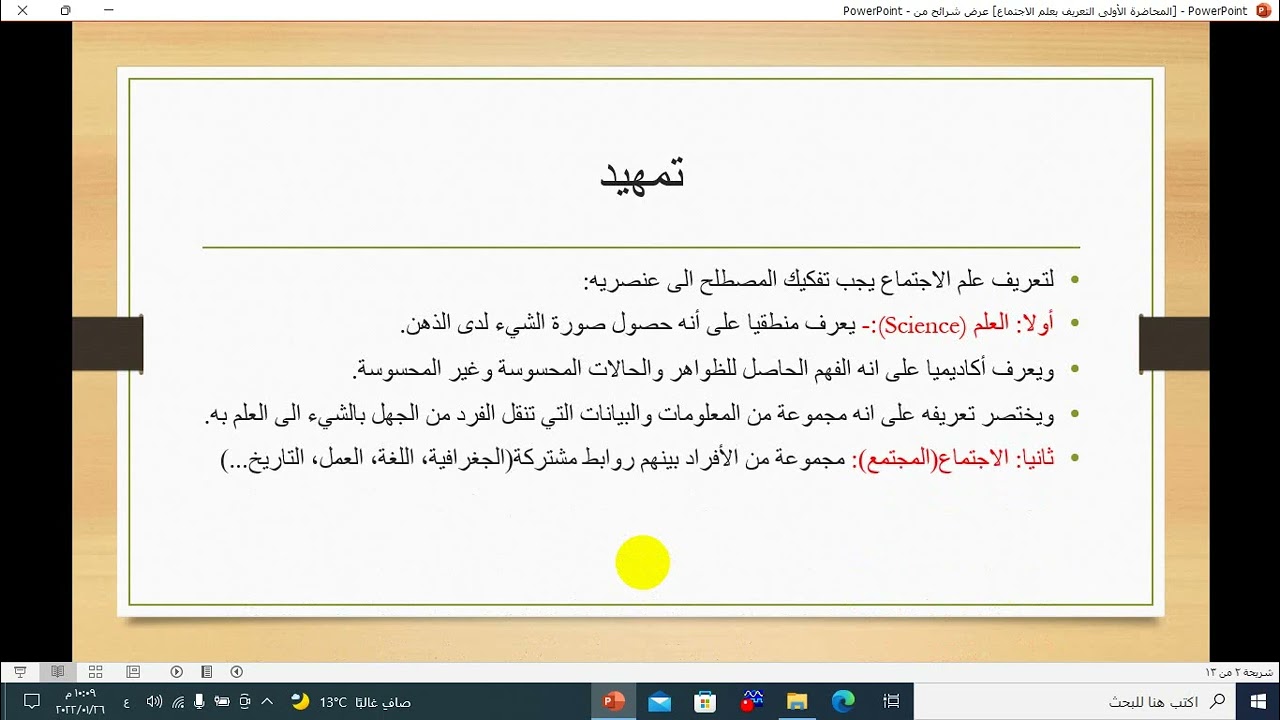Open battery status in system tray
1280x720 pixels.
pyautogui.click(x=222, y=702)
